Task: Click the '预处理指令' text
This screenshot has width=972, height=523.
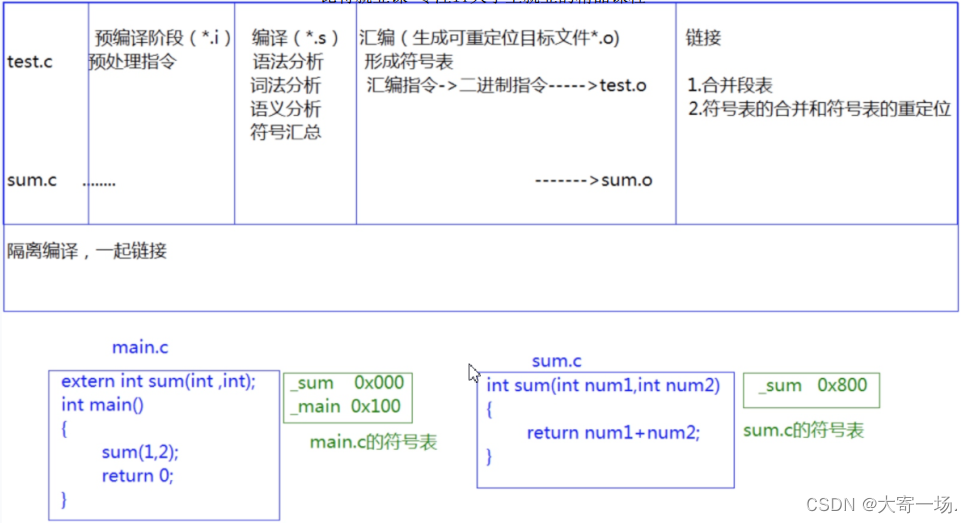Action: tap(132, 62)
